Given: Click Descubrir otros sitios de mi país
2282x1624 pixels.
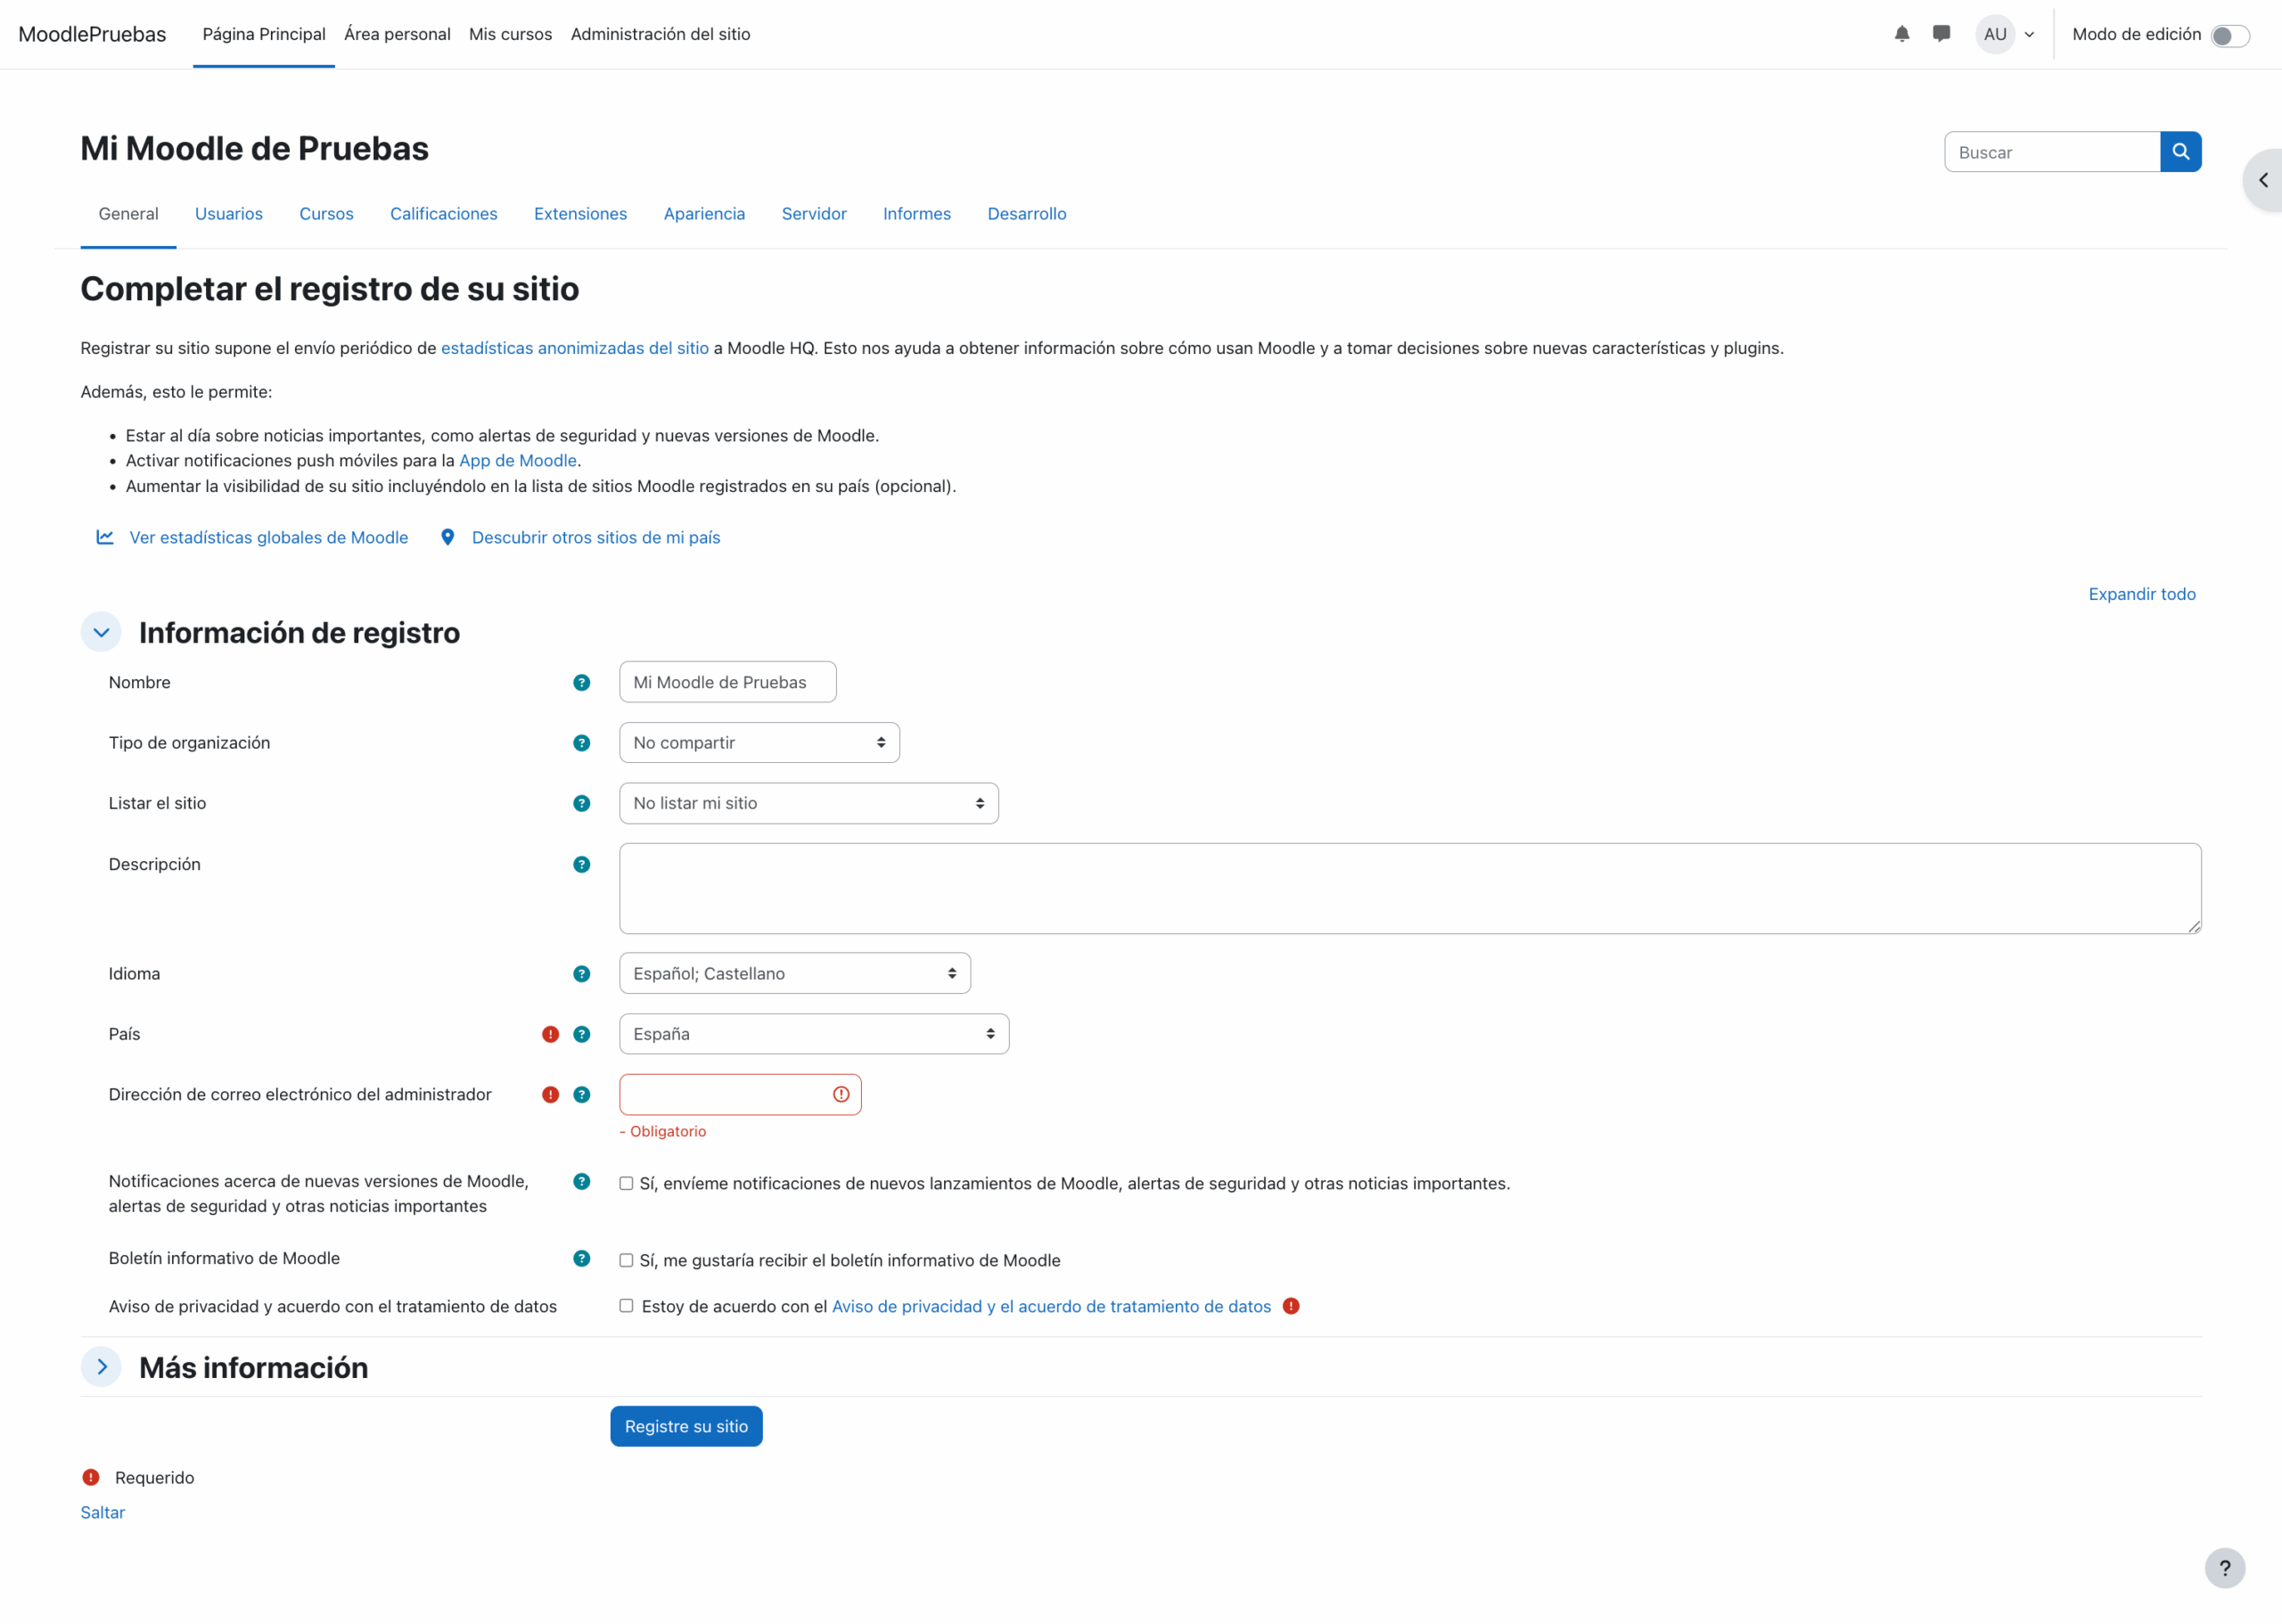Looking at the screenshot, I should [x=595, y=537].
